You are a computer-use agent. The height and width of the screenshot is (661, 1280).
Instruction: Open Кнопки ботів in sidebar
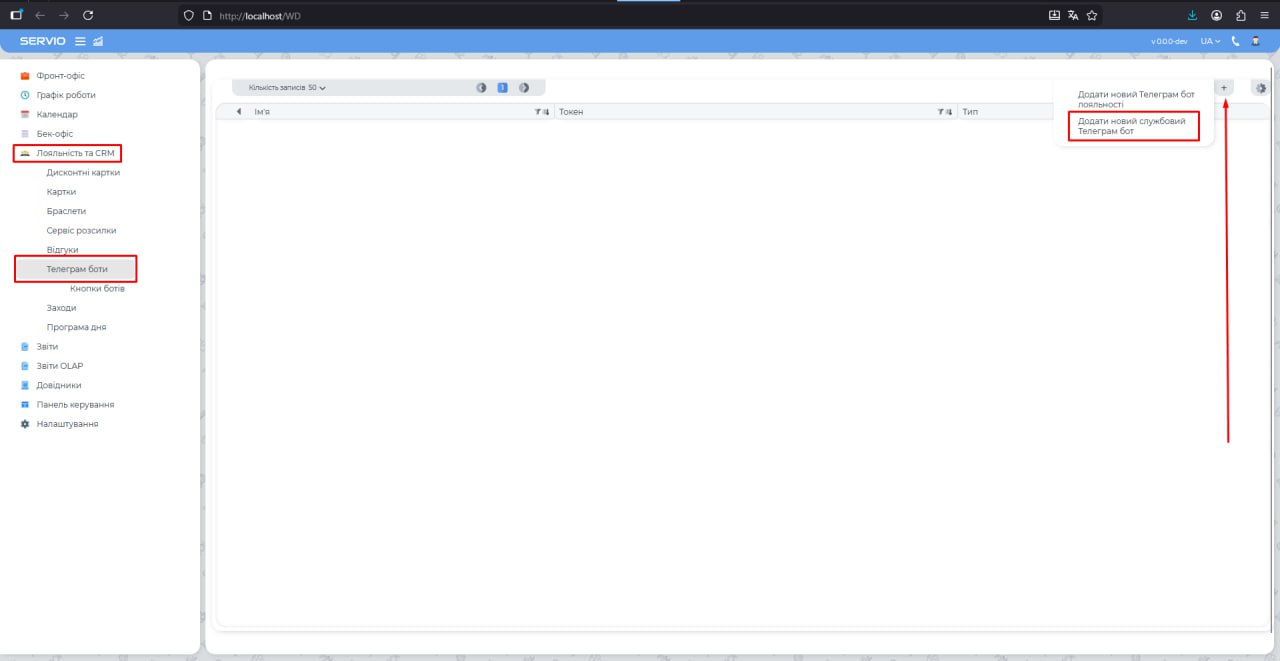point(97,289)
